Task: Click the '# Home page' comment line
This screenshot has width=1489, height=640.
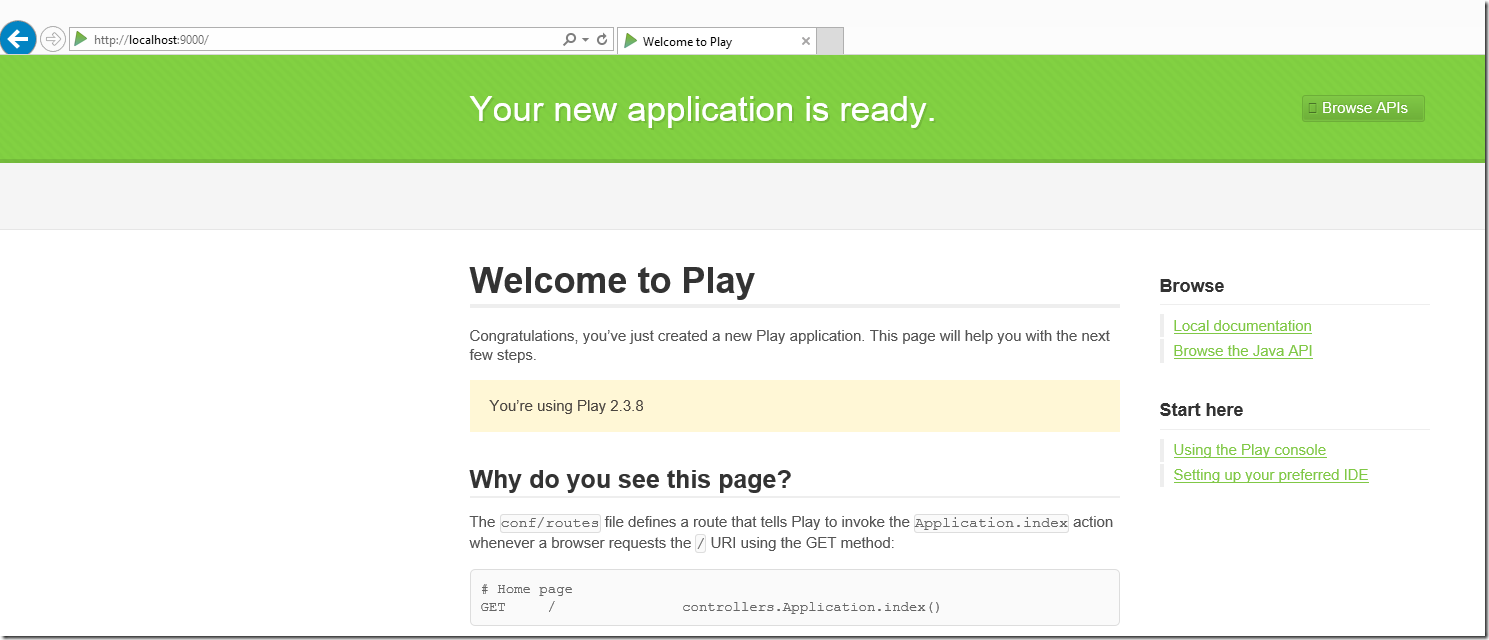Action: pyautogui.click(x=527, y=589)
